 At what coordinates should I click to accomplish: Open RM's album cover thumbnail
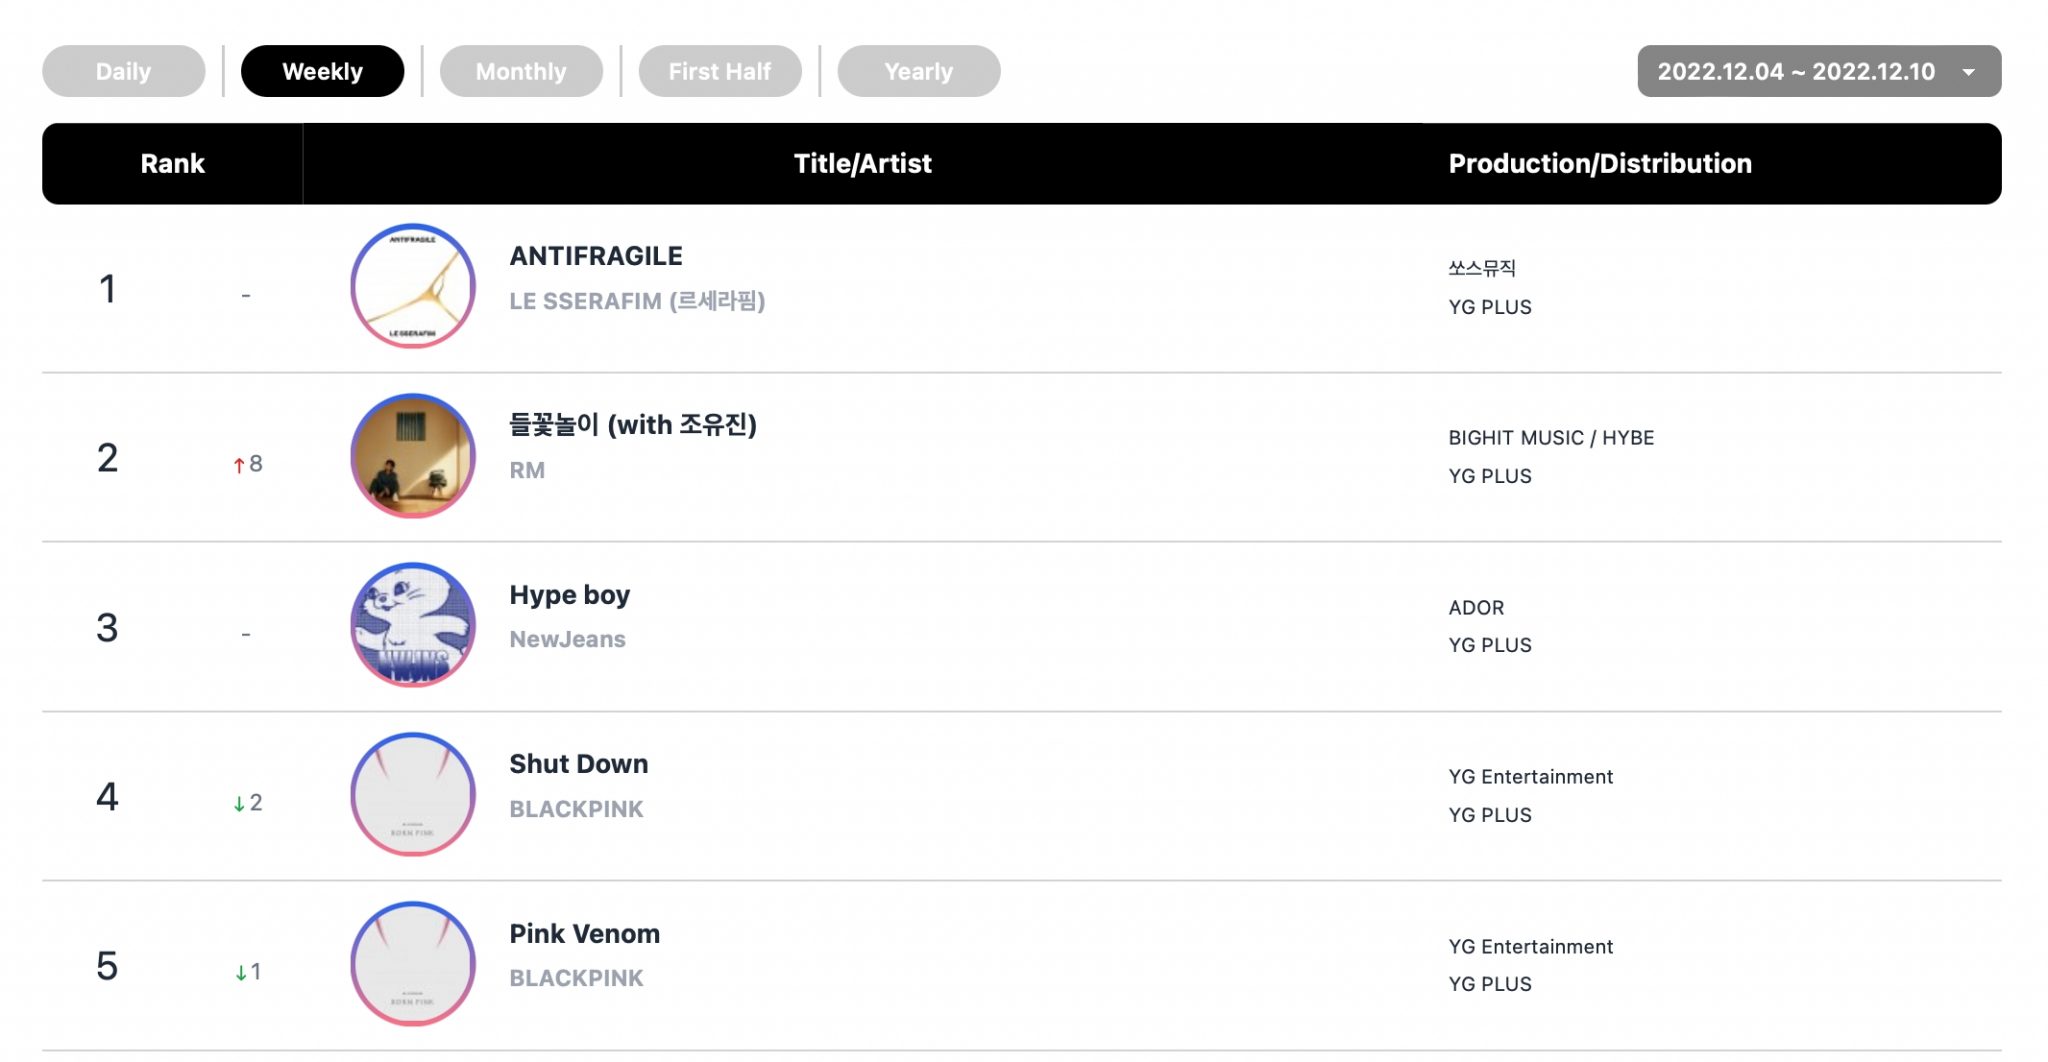point(411,455)
